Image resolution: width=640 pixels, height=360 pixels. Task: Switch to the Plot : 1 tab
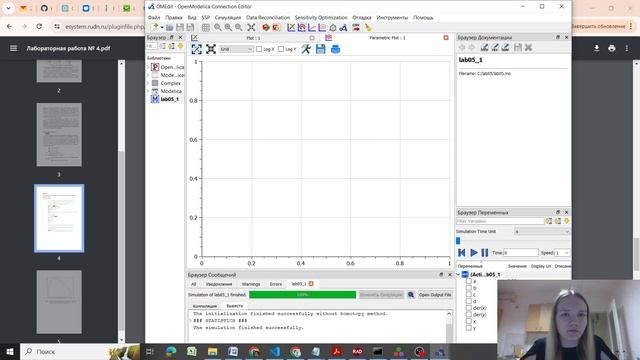point(253,38)
